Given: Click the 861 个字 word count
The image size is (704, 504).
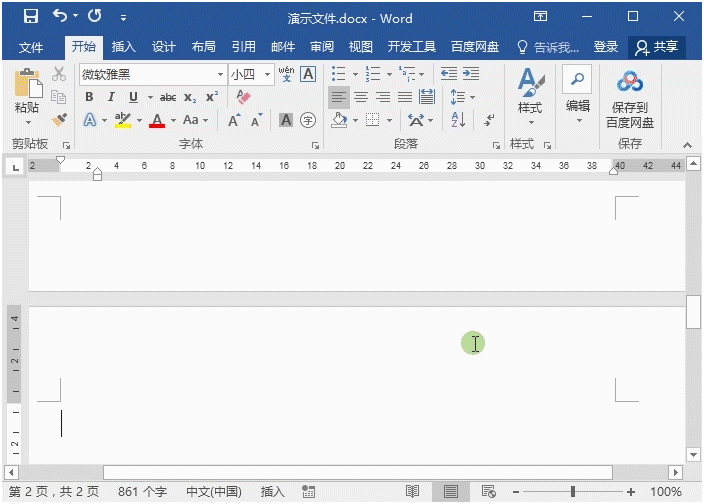Looking at the screenshot, I should pos(142,492).
